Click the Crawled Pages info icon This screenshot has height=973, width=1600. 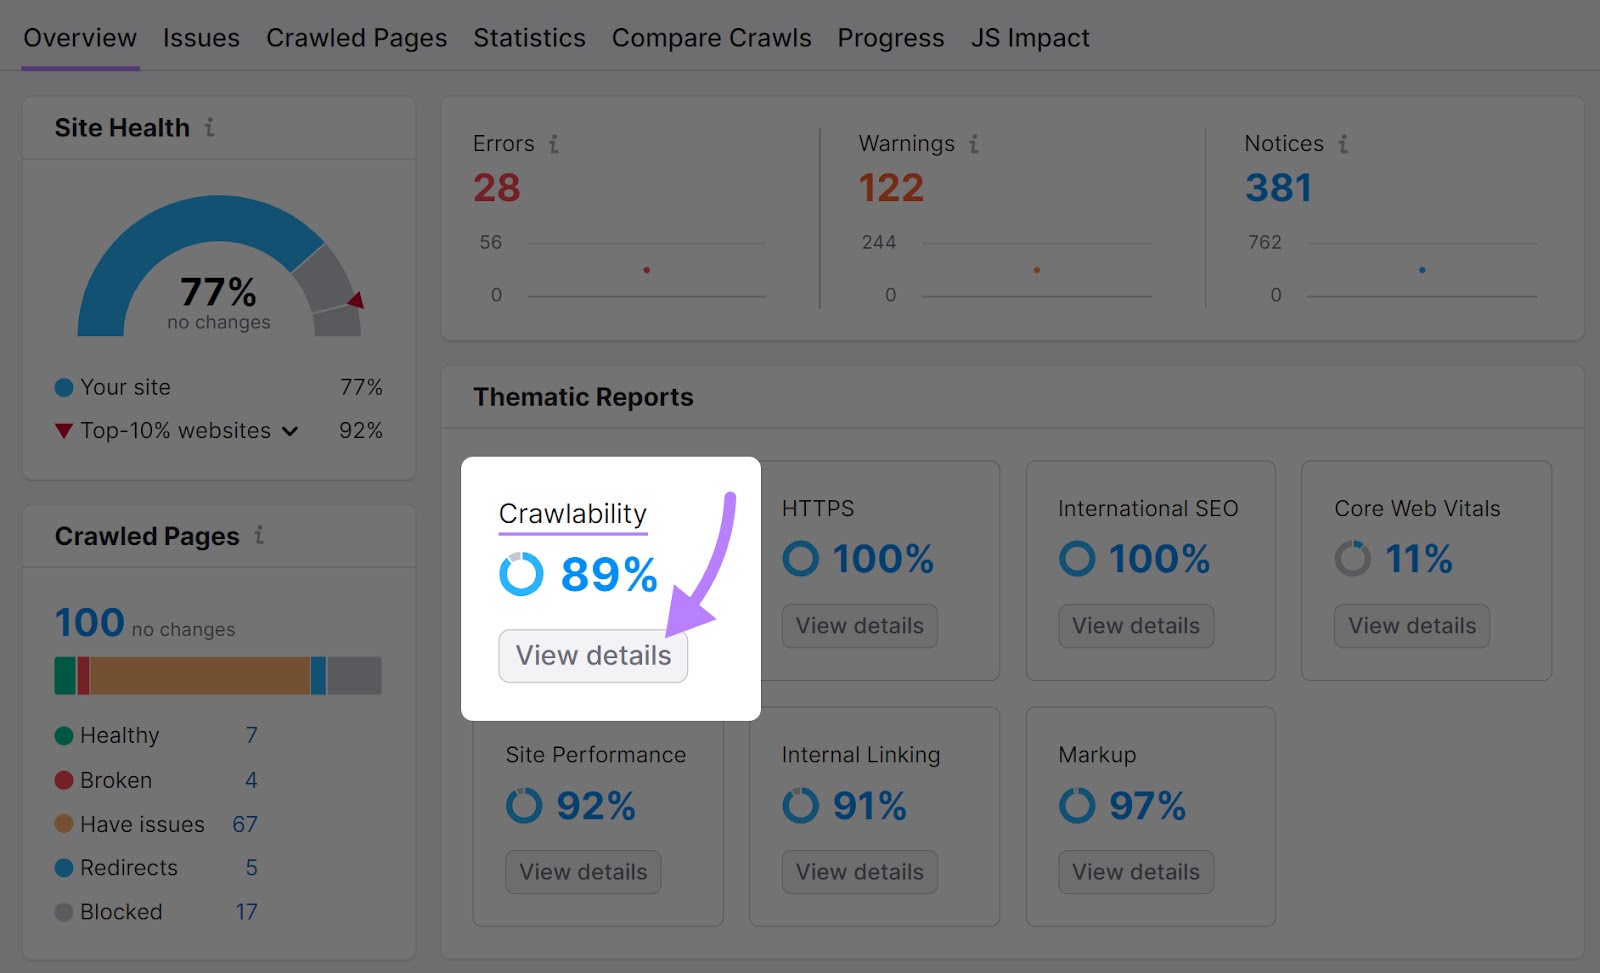pyautogui.click(x=259, y=536)
